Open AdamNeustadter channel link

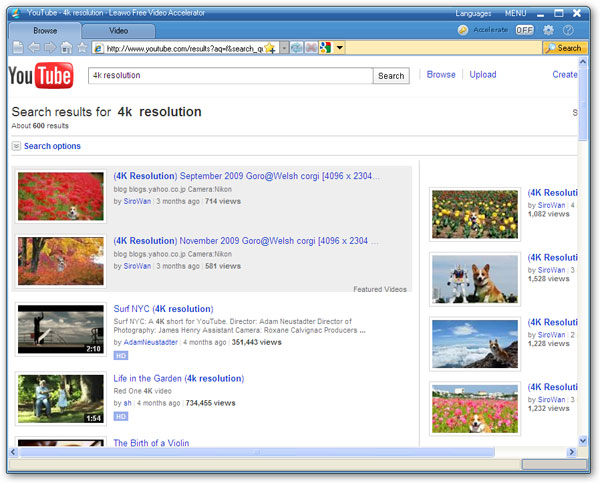pos(150,342)
